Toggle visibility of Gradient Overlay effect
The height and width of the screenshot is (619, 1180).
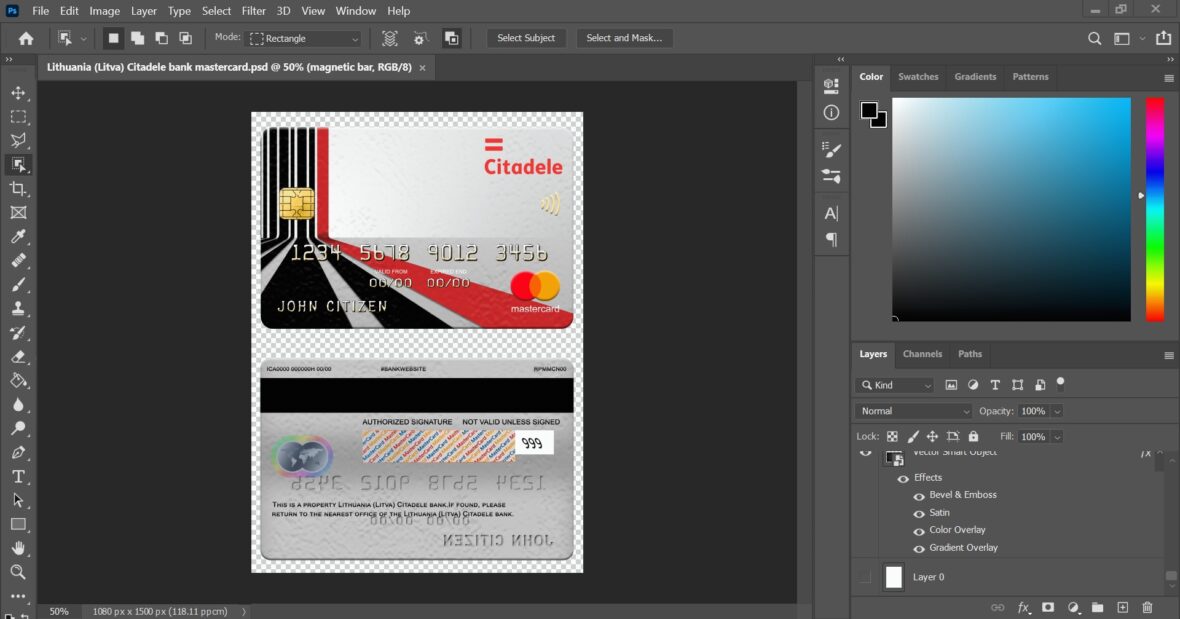918,547
